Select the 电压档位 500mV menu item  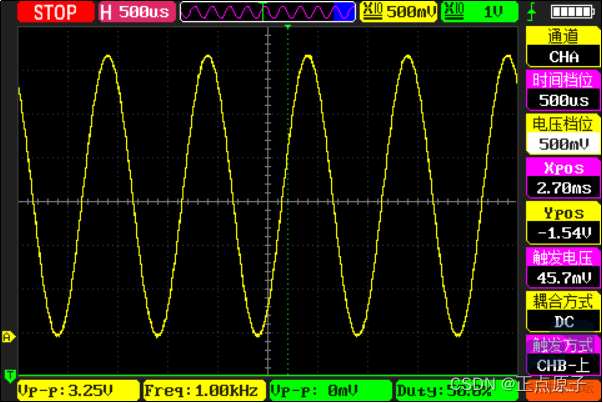(563, 135)
